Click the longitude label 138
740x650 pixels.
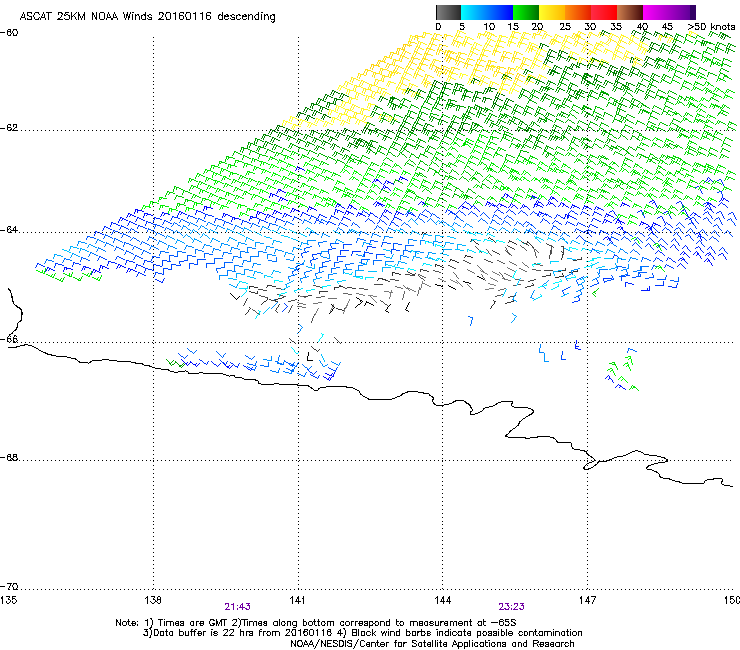click(x=153, y=600)
